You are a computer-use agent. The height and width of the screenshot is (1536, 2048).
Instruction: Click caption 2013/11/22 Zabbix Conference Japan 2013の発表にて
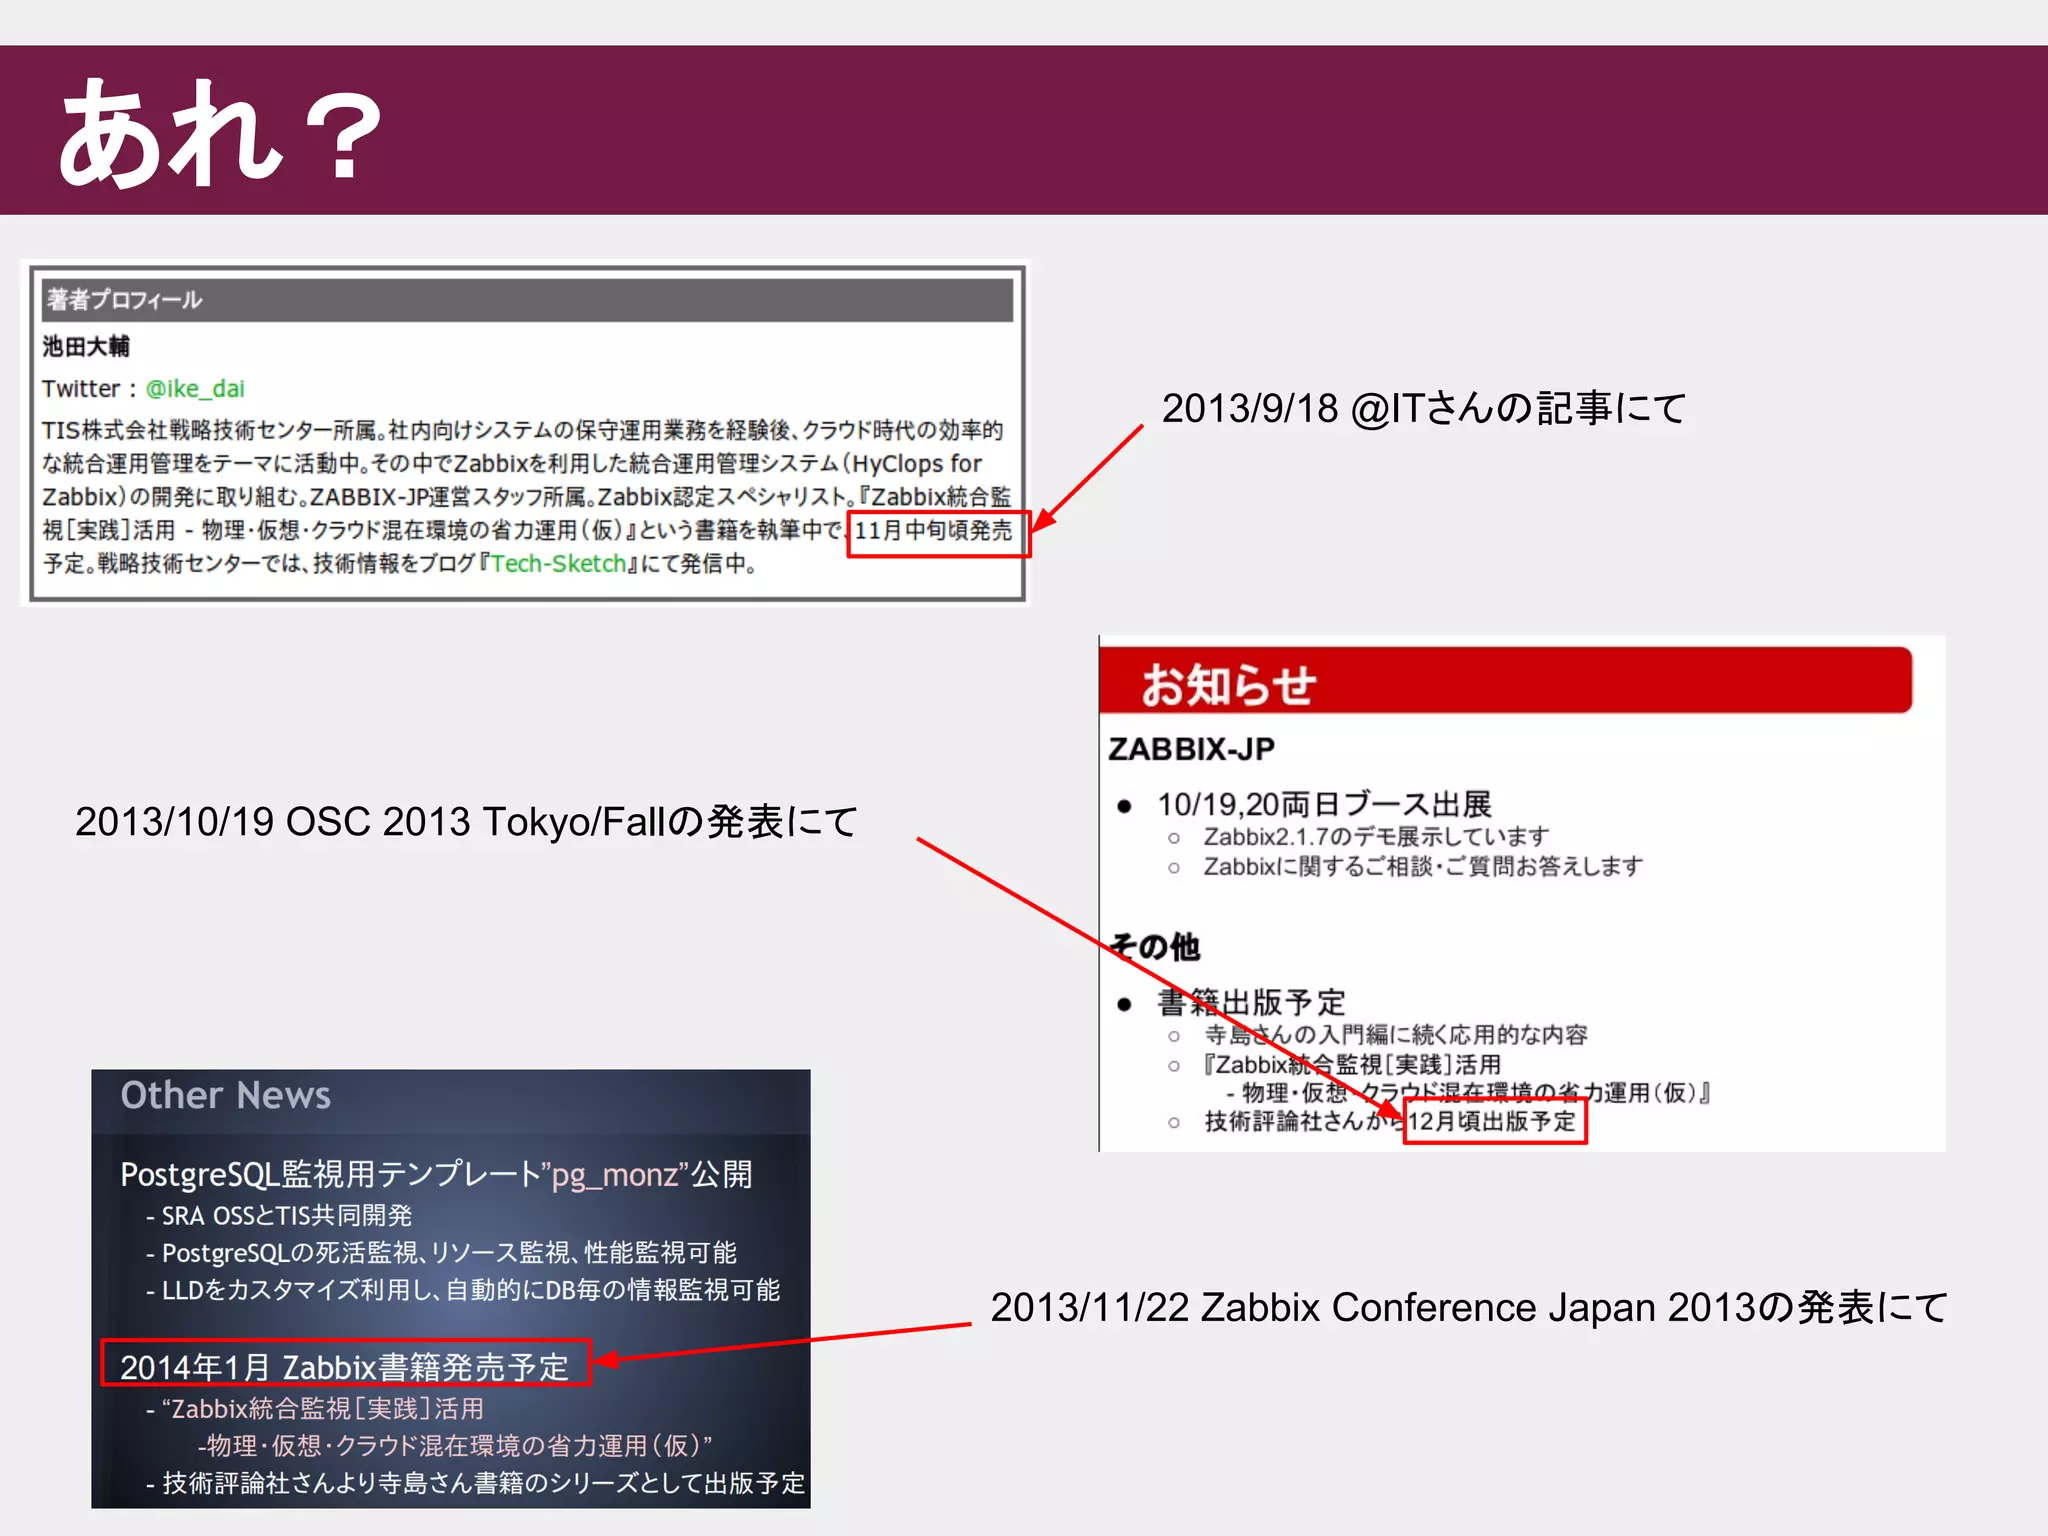pos(1469,1308)
